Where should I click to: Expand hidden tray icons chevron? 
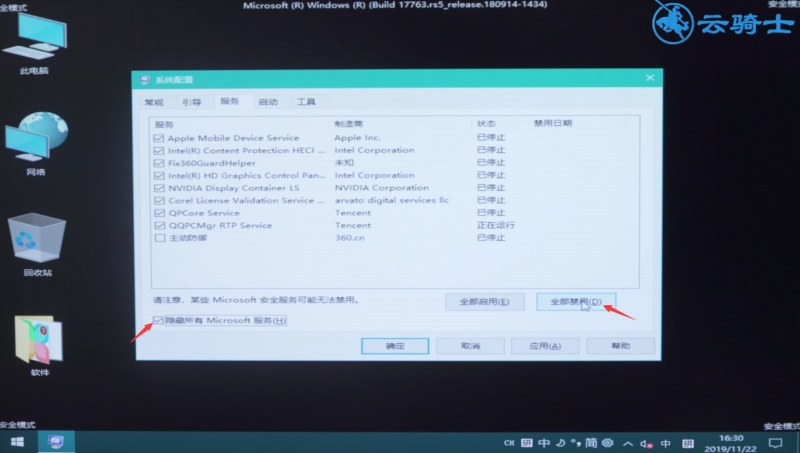[628, 444]
